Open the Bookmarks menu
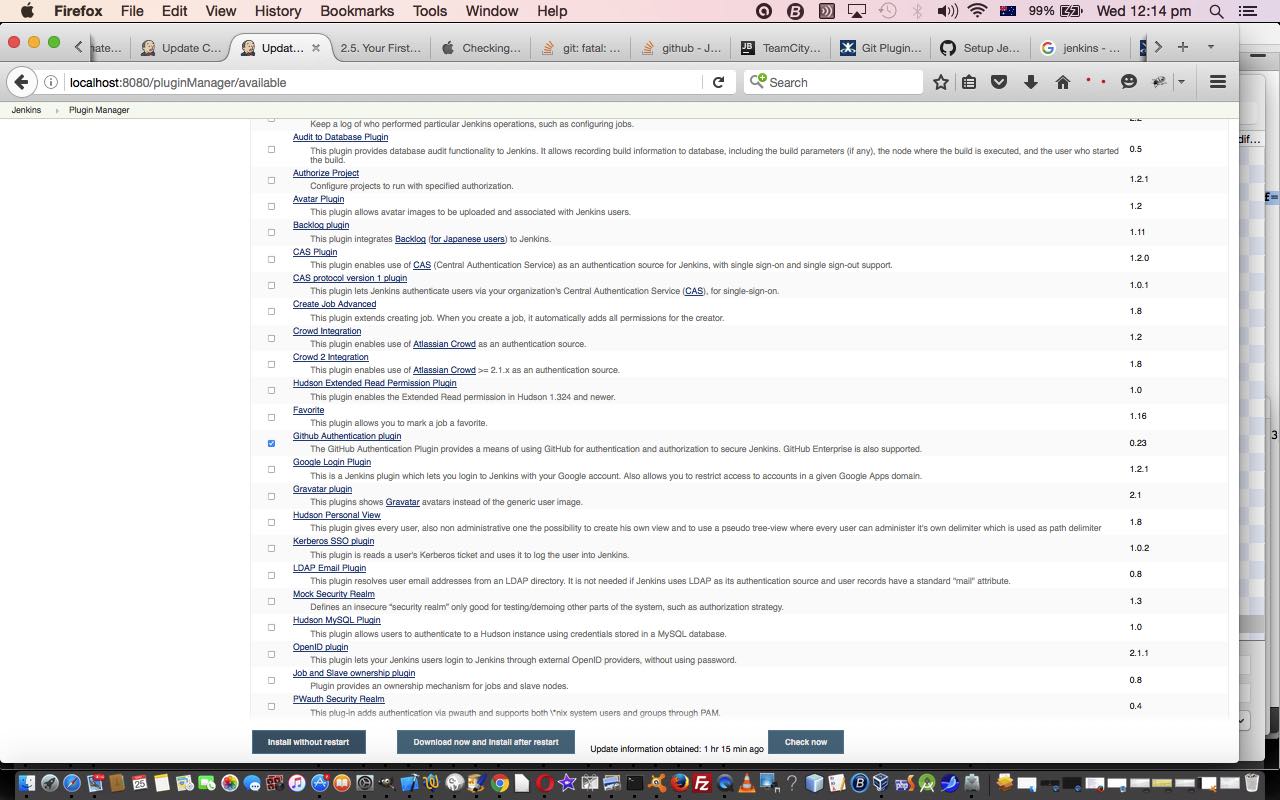 [357, 11]
